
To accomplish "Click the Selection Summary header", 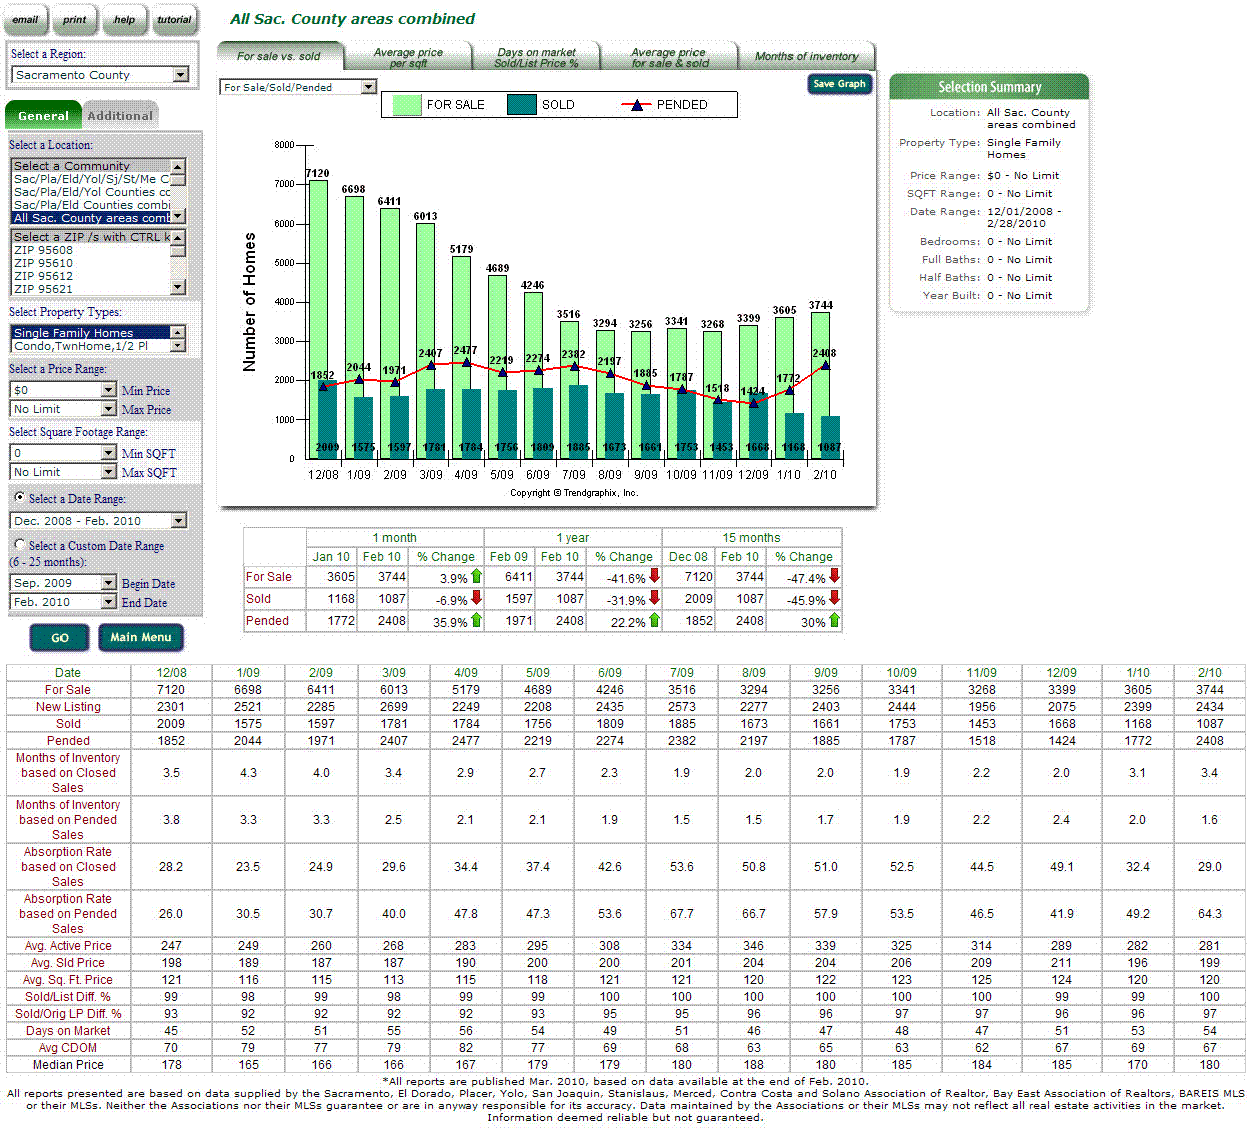I will coord(989,87).
